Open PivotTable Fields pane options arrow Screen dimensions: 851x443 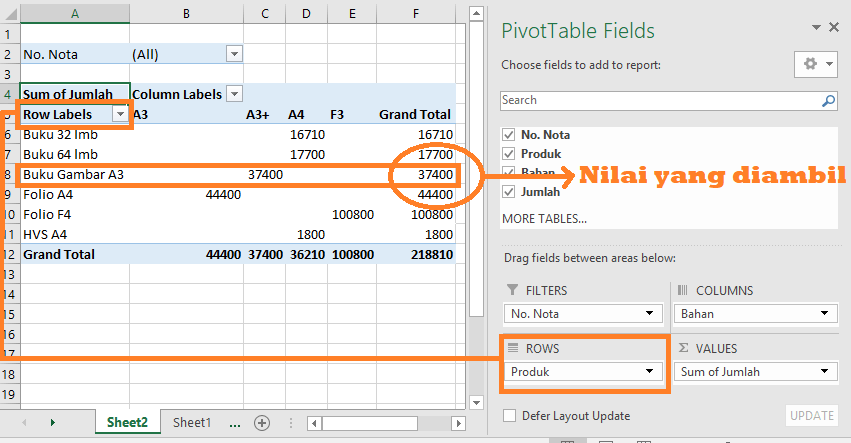[816, 27]
